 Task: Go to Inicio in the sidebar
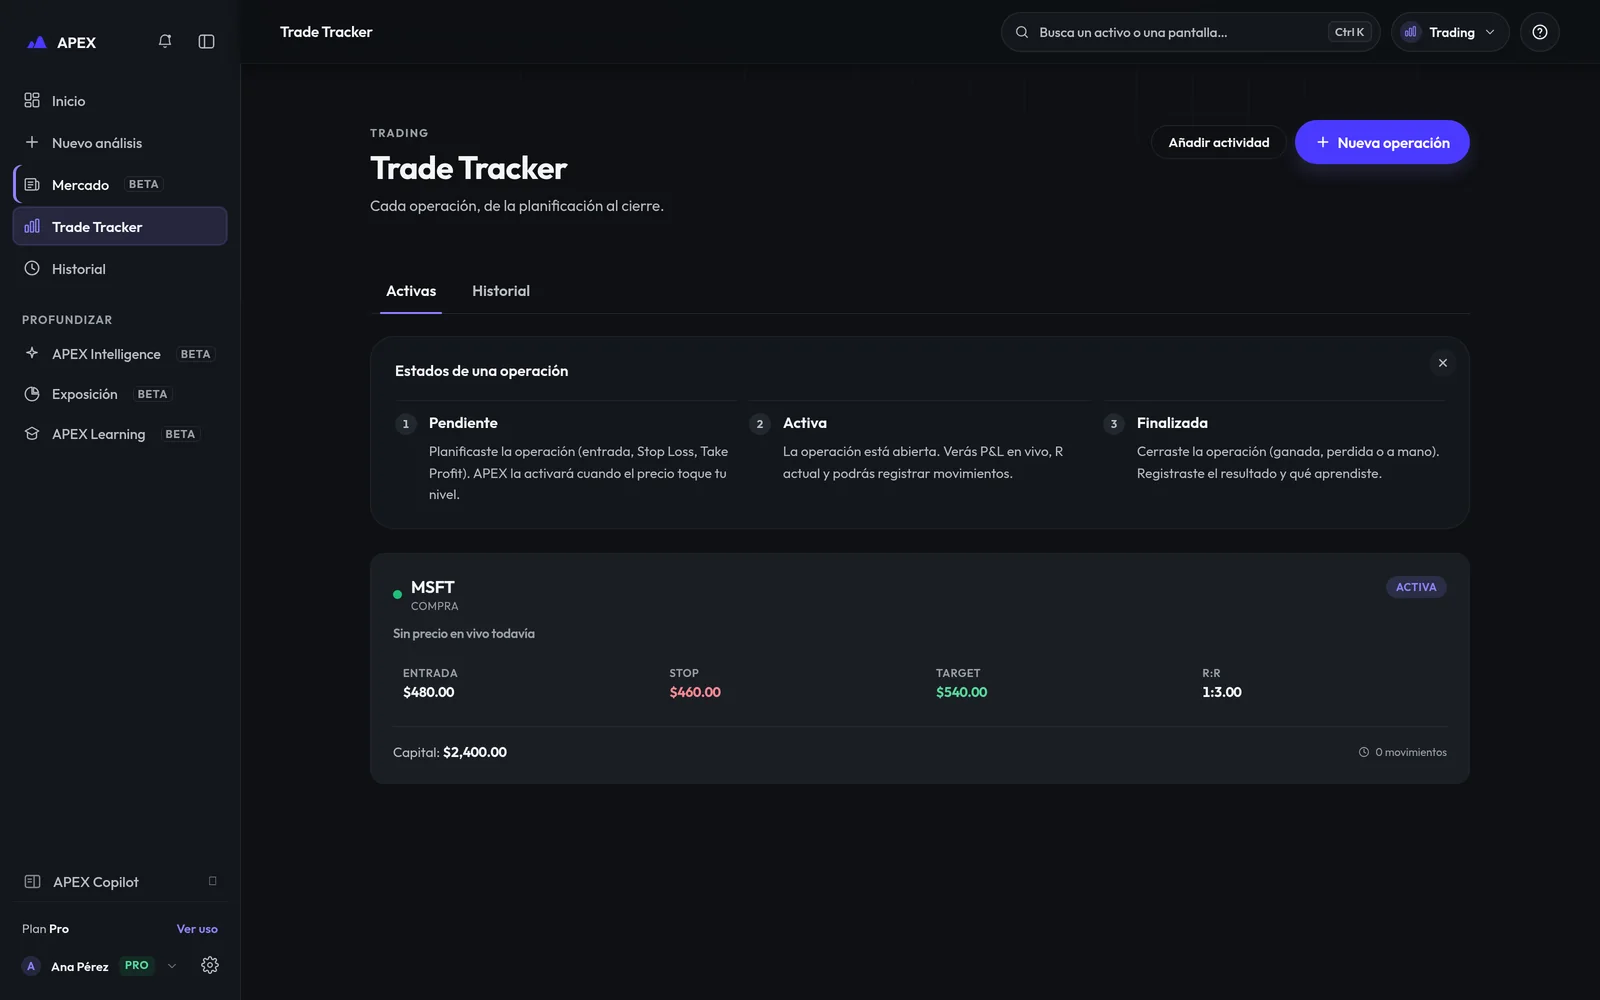click(x=120, y=101)
